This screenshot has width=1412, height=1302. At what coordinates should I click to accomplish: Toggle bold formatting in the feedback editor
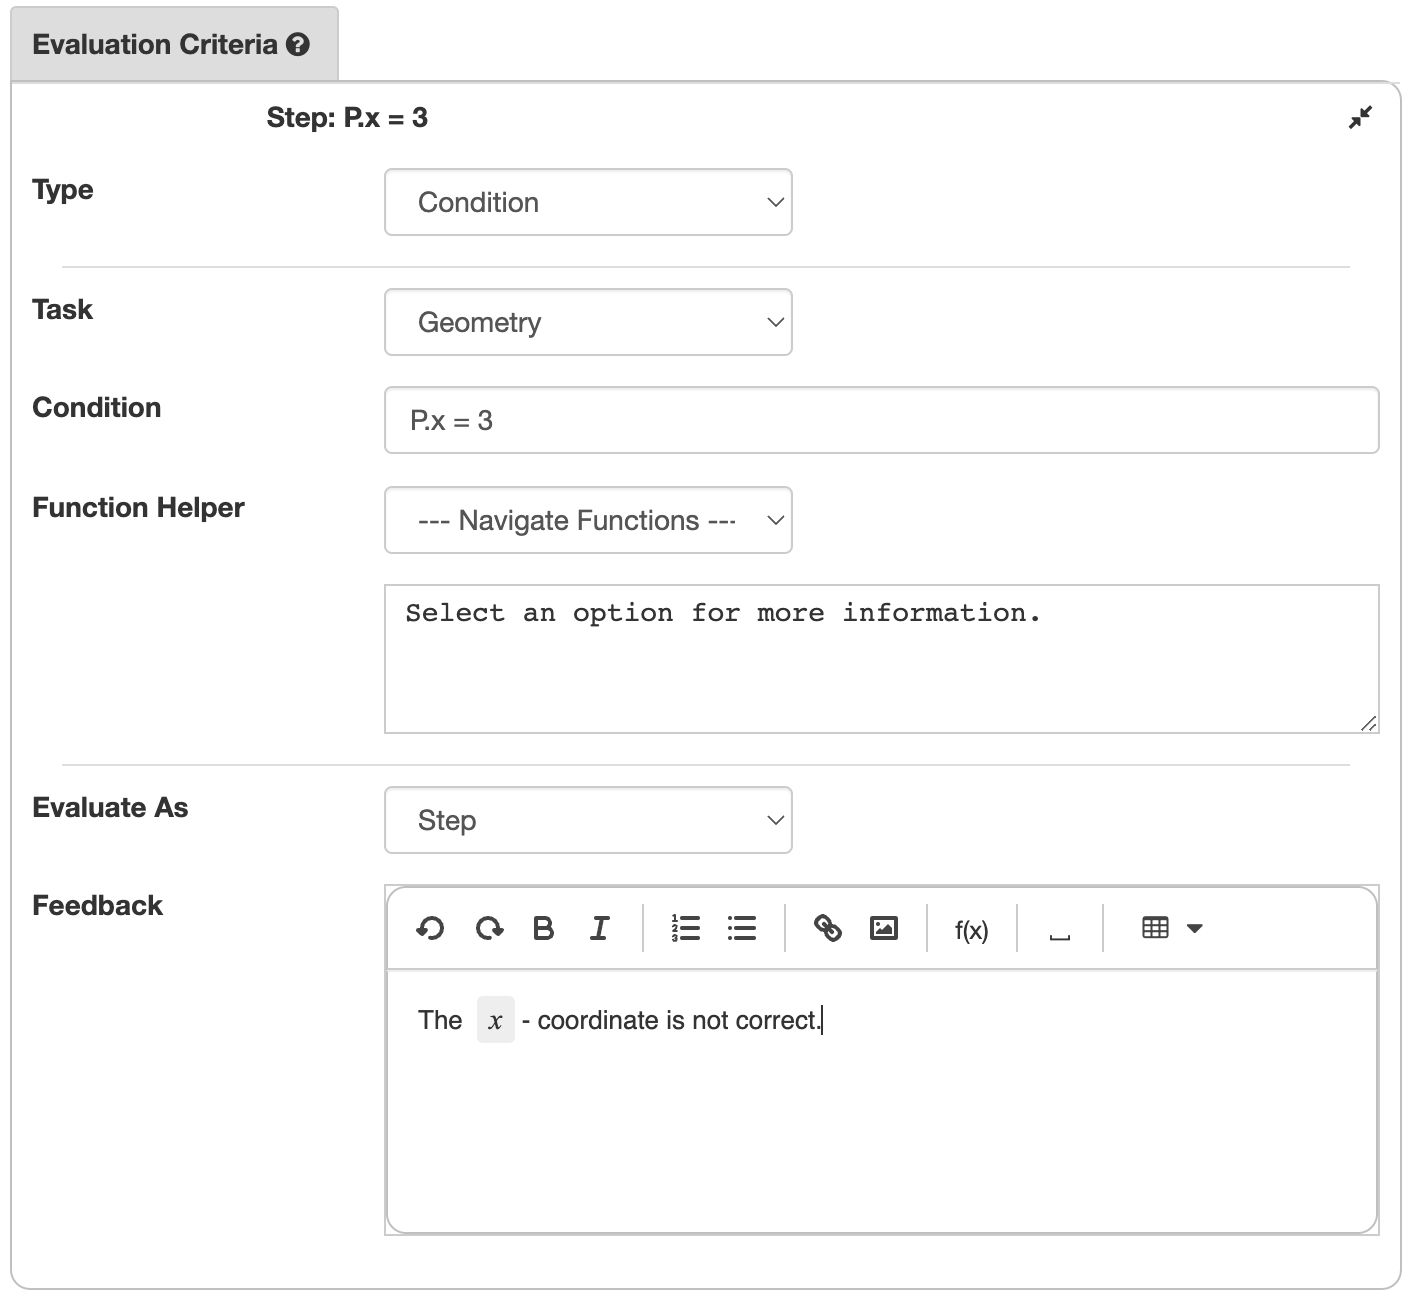pyautogui.click(x=543, y=928)
